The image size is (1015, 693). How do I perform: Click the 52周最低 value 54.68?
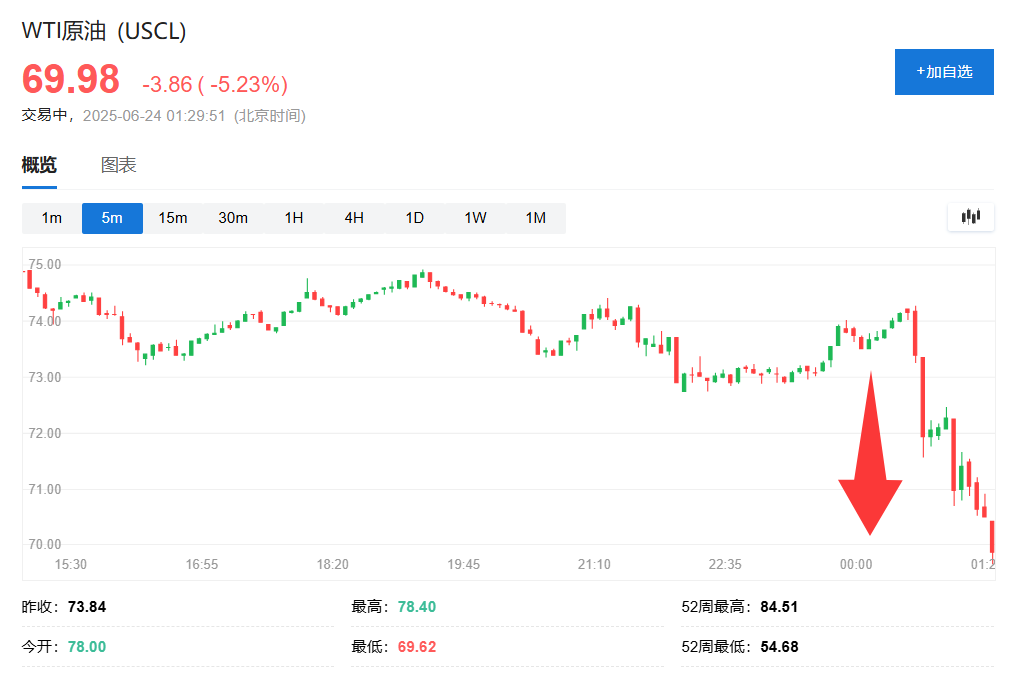(779, 647)
